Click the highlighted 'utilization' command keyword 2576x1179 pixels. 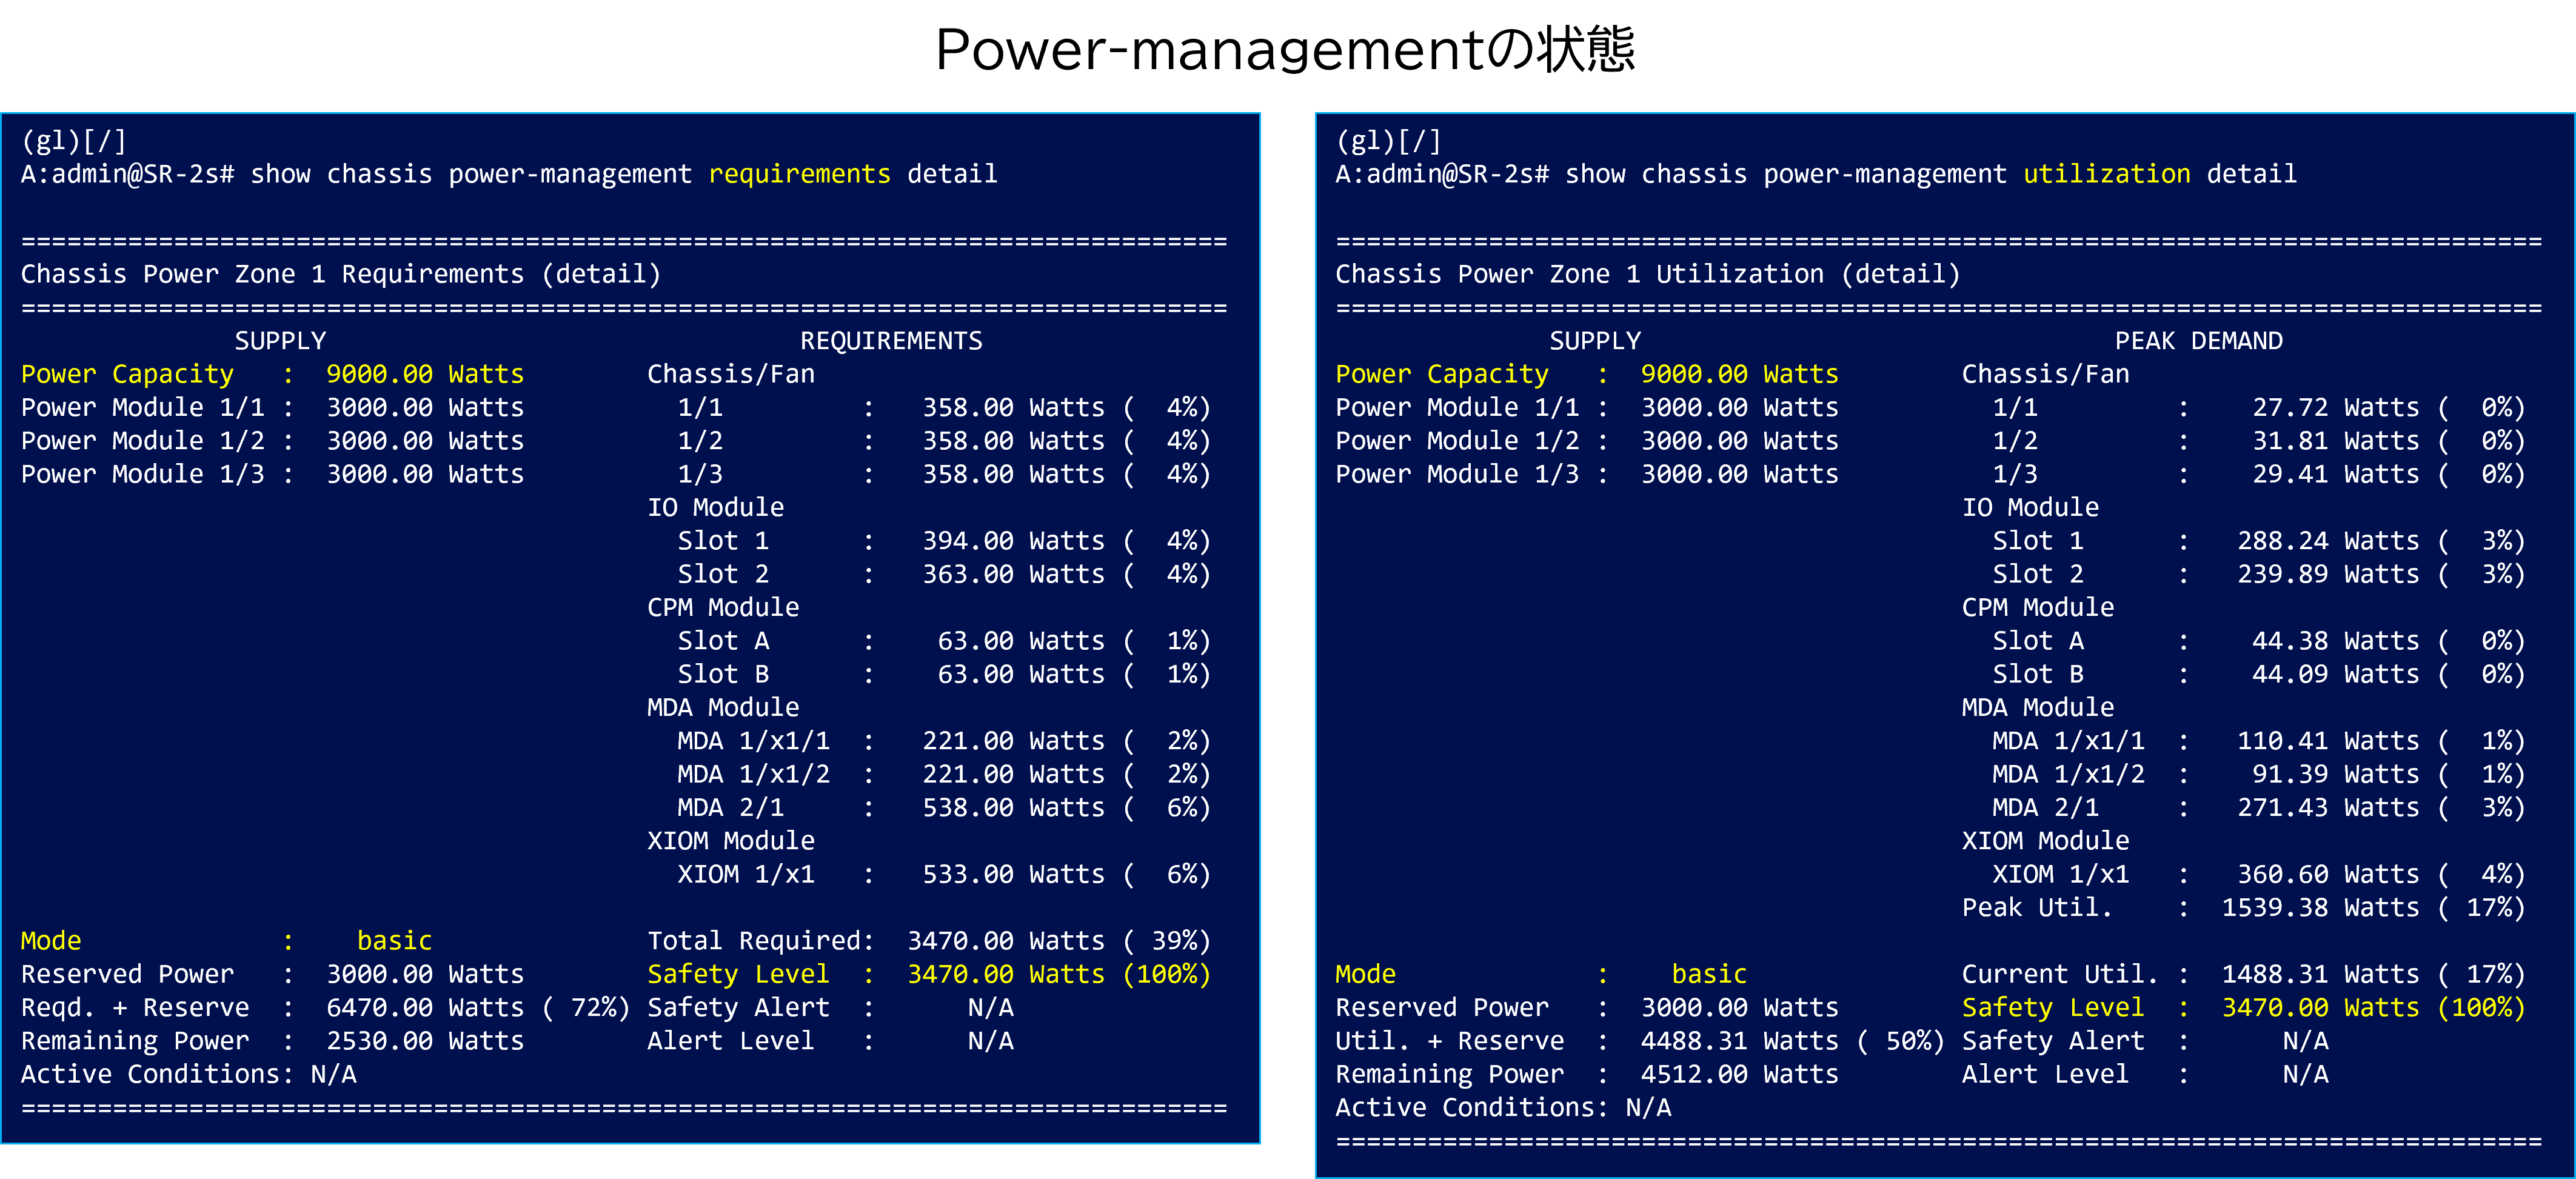pyautogui.click(x=2107, y=174)
